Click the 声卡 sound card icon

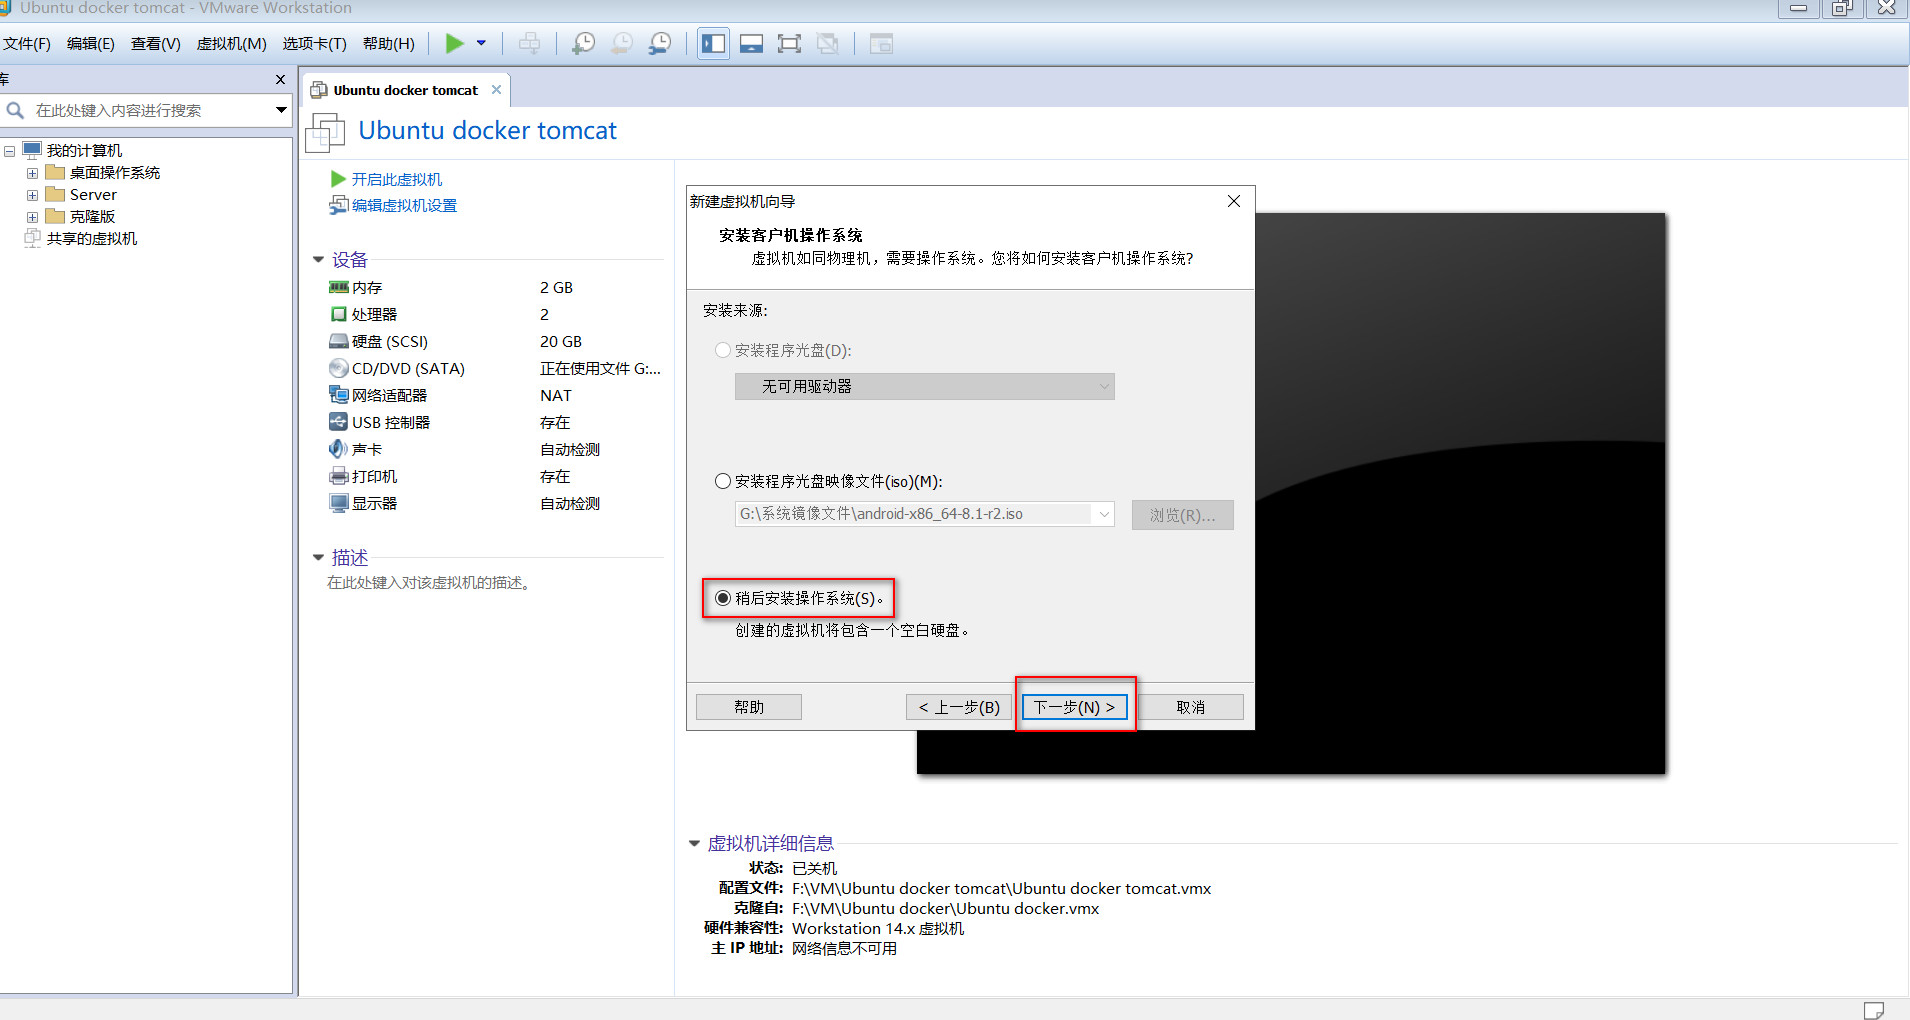[339, 449]
